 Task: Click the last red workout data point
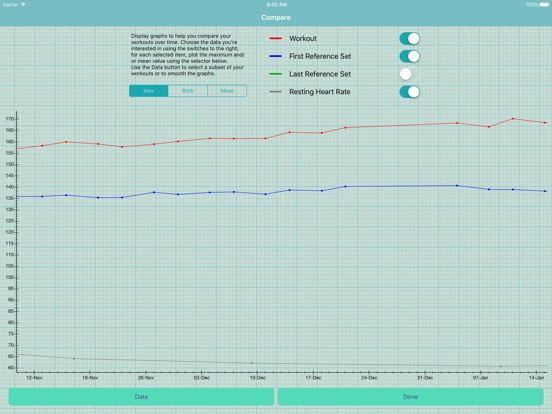545,123
